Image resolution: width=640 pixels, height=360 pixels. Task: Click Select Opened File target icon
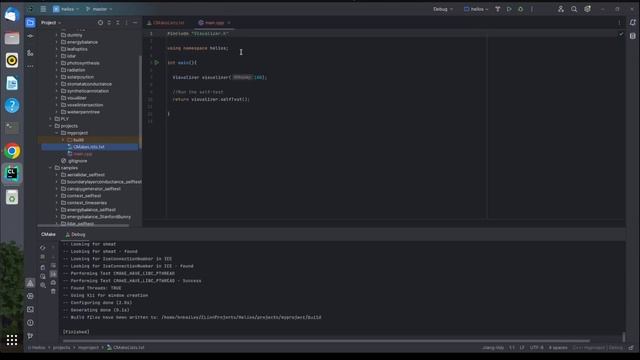click(x=100, y=23)
